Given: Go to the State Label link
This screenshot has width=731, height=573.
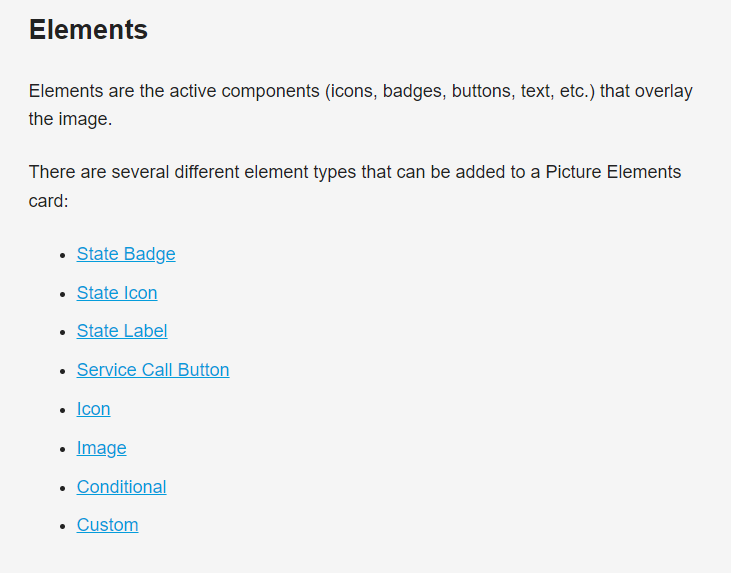Looking at the screenshot, I should pyautogui.click(x=122, y=331).
